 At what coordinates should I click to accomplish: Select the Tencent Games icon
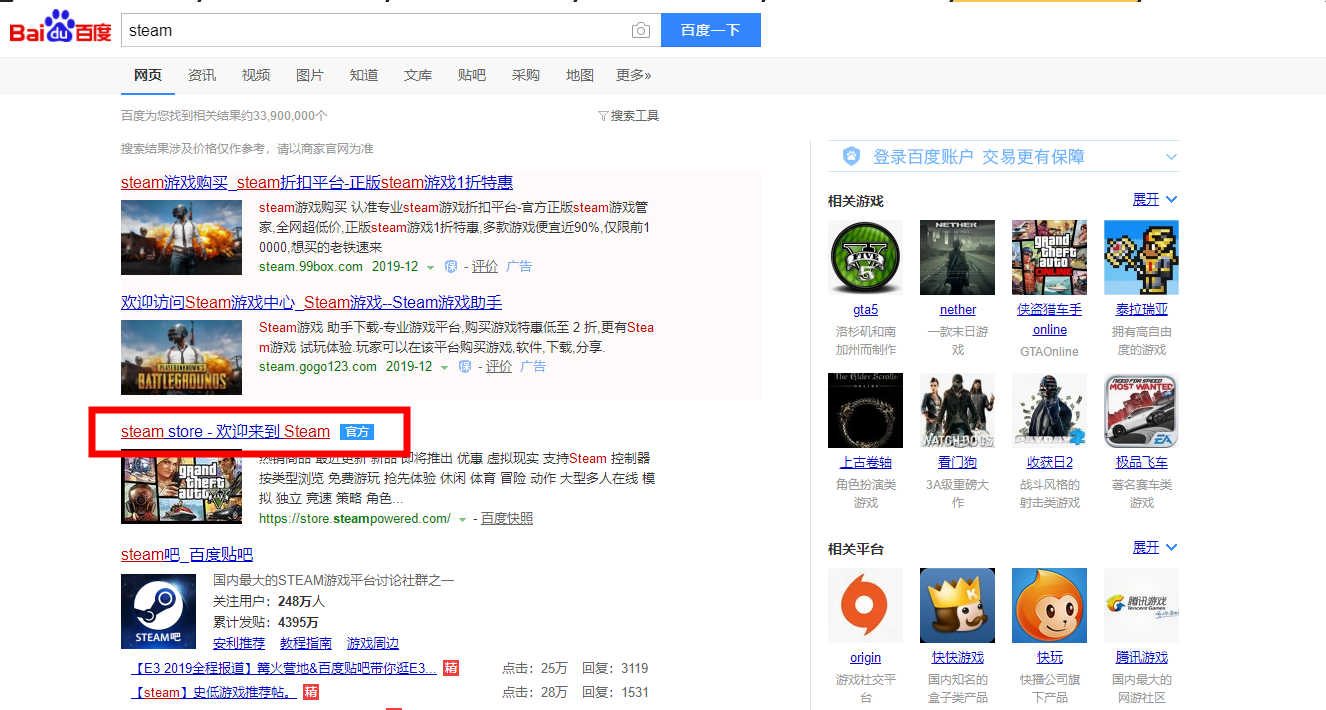pos(1141,605)
